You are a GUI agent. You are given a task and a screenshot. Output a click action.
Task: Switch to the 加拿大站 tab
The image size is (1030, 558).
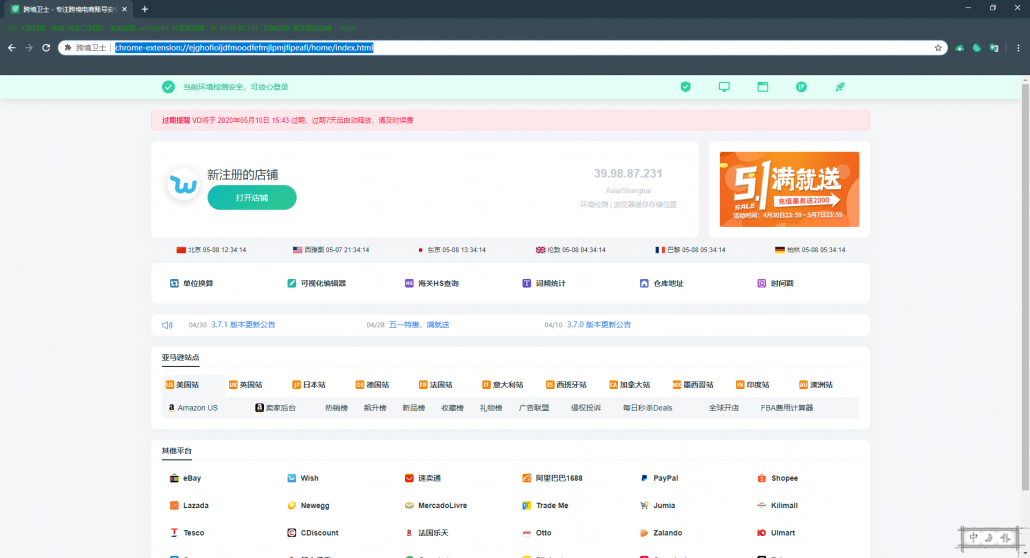pyautogui.click(x=629, y=384)
